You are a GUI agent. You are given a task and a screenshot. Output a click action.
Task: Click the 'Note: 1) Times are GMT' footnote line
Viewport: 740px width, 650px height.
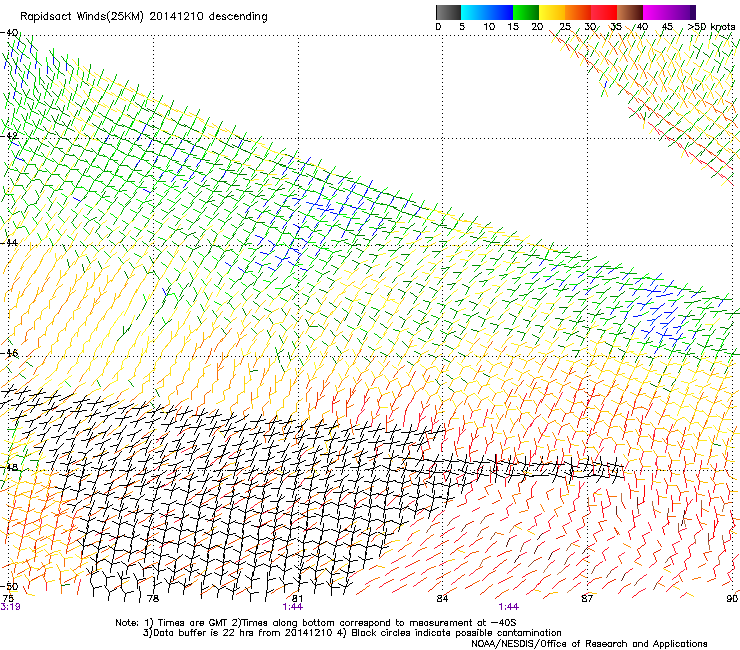click(x=316, y=623)
